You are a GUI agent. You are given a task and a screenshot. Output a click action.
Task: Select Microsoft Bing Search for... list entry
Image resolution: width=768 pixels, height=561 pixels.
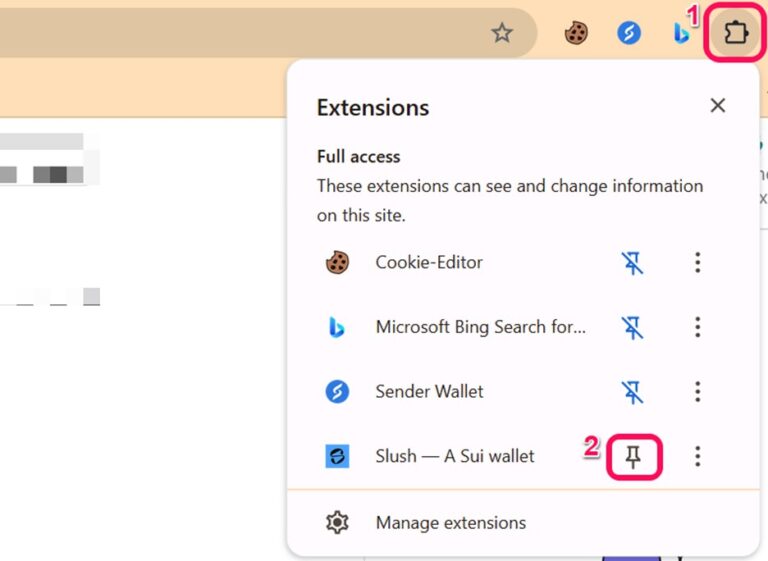coord(480,327)
